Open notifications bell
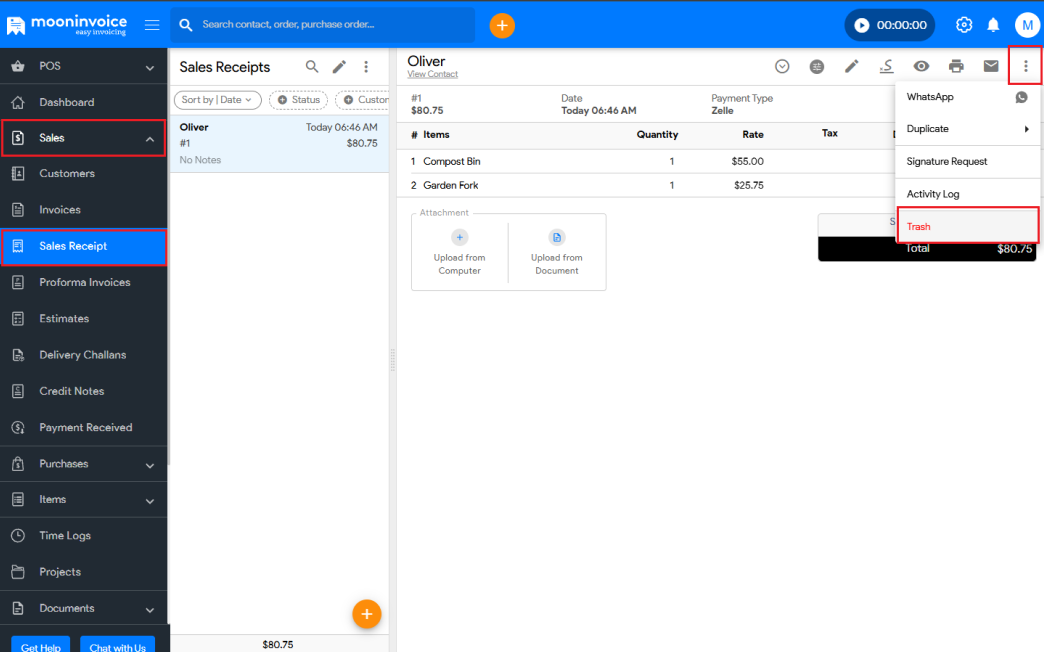Viewport: 1044px width, 652px height. pyautogui.click(x=993, y=25)
